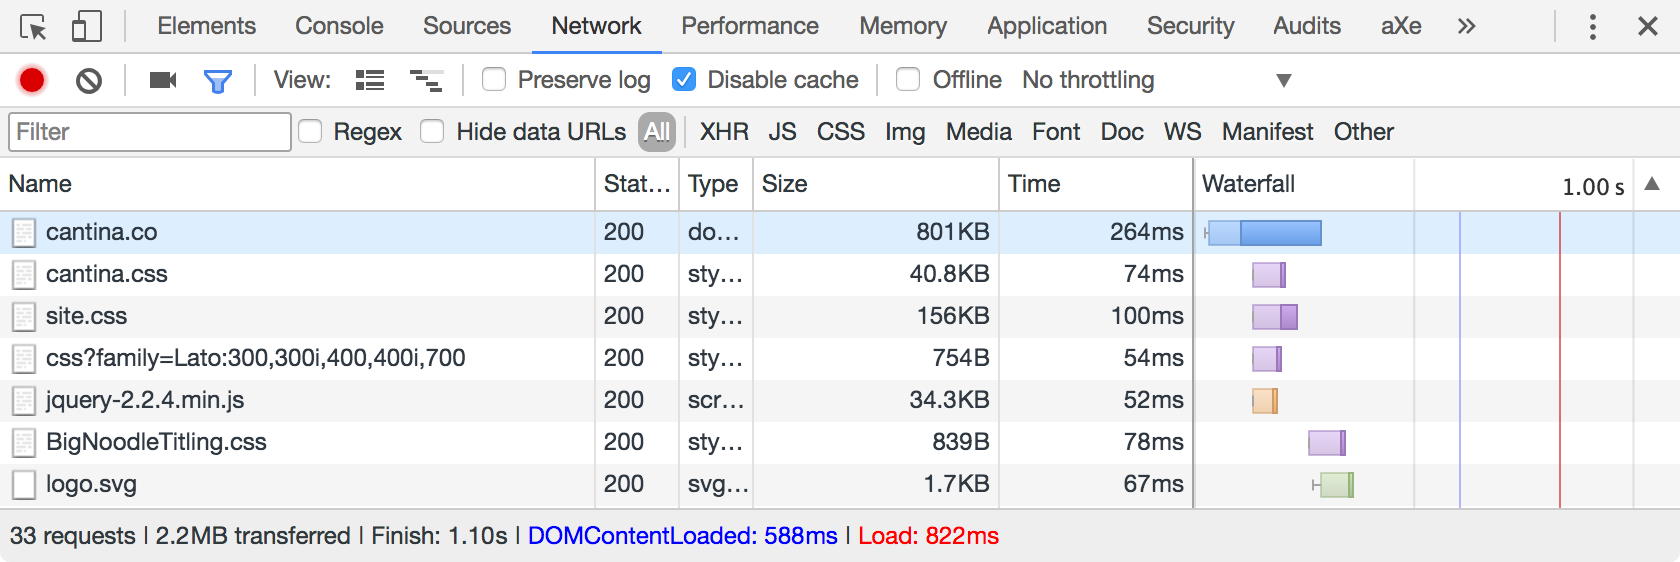Toggle the device toolbar icon
The width and height of the screenshot is (1680, 562).
click(87, 27)
